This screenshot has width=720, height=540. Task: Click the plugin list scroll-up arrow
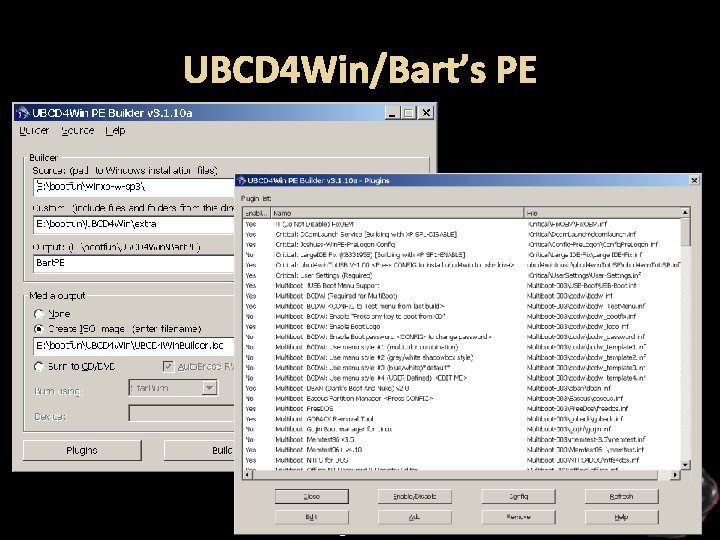(x=685, y=213)
